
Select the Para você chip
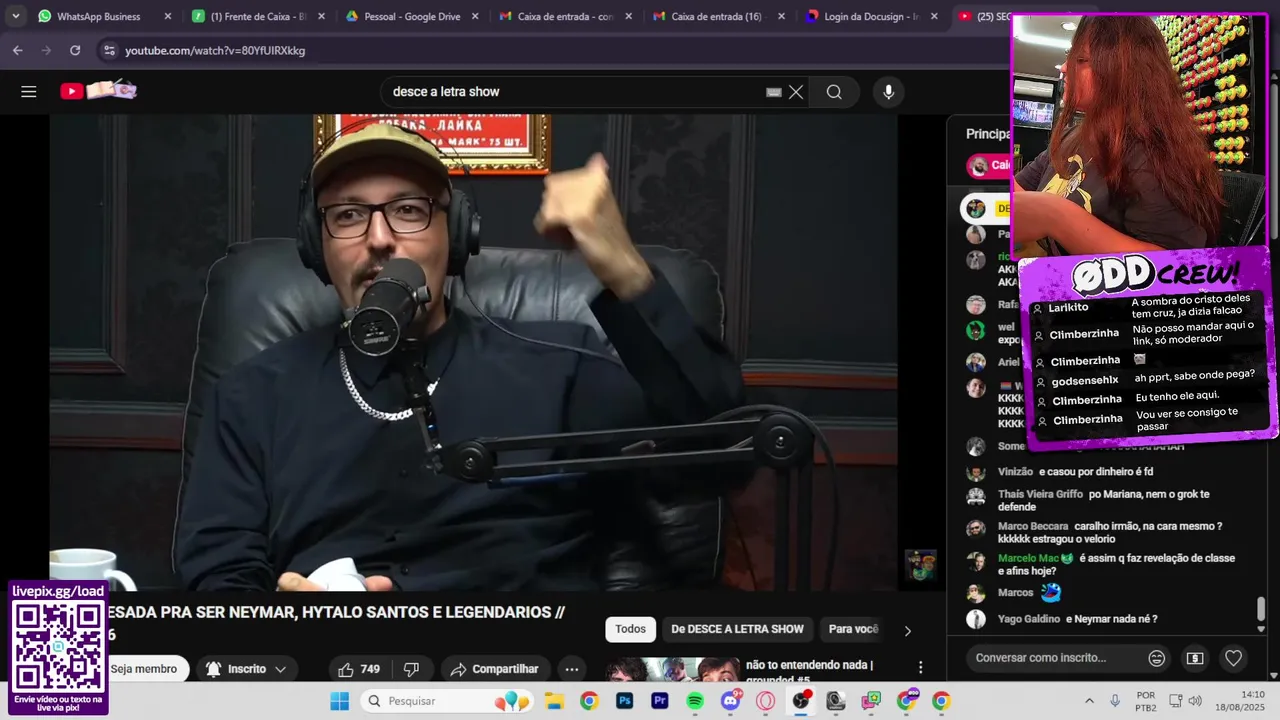pyautogui.click(x=853, y=629)
